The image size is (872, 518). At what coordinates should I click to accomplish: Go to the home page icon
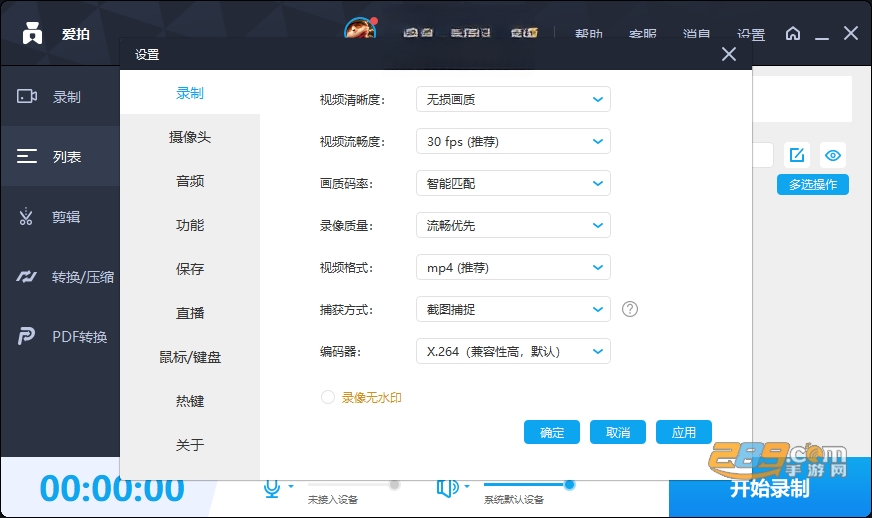pyautogui.click(x=793, y=33)
